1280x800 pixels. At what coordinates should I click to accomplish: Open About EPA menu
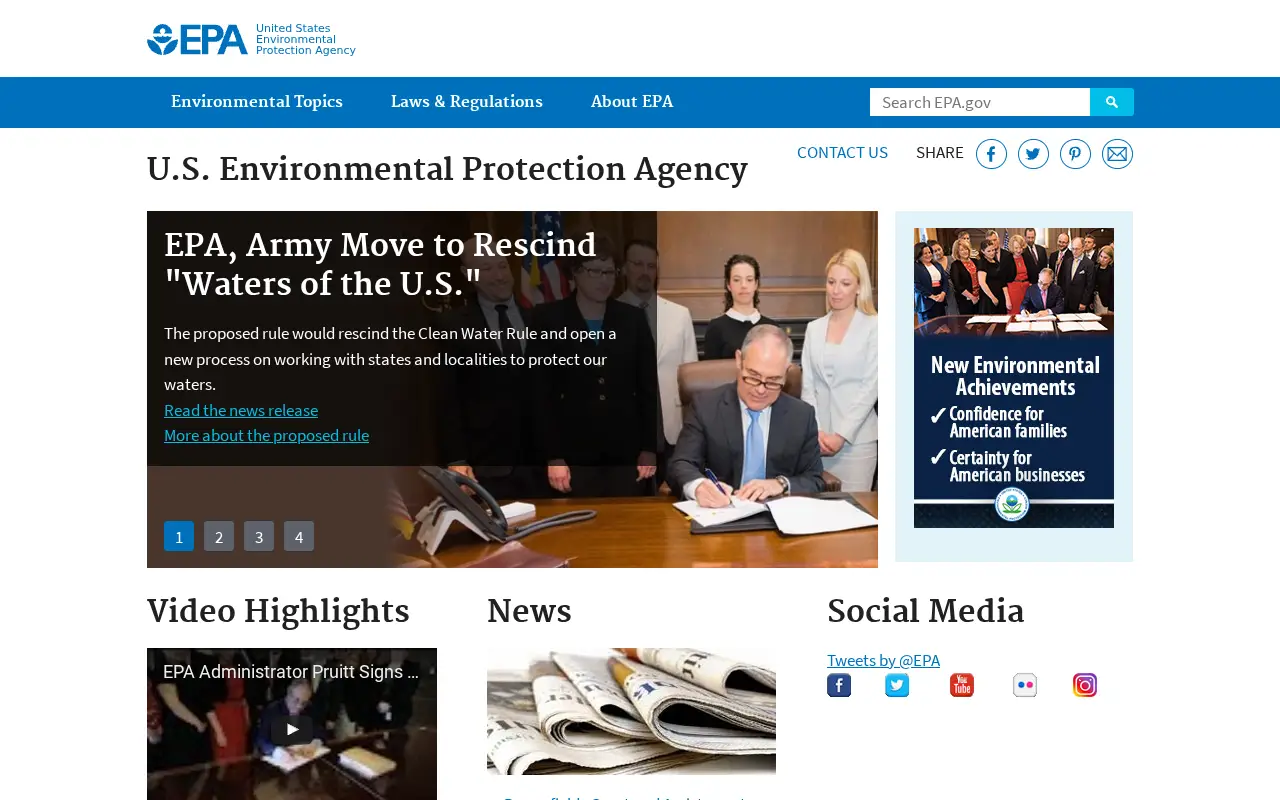point(632,102)
